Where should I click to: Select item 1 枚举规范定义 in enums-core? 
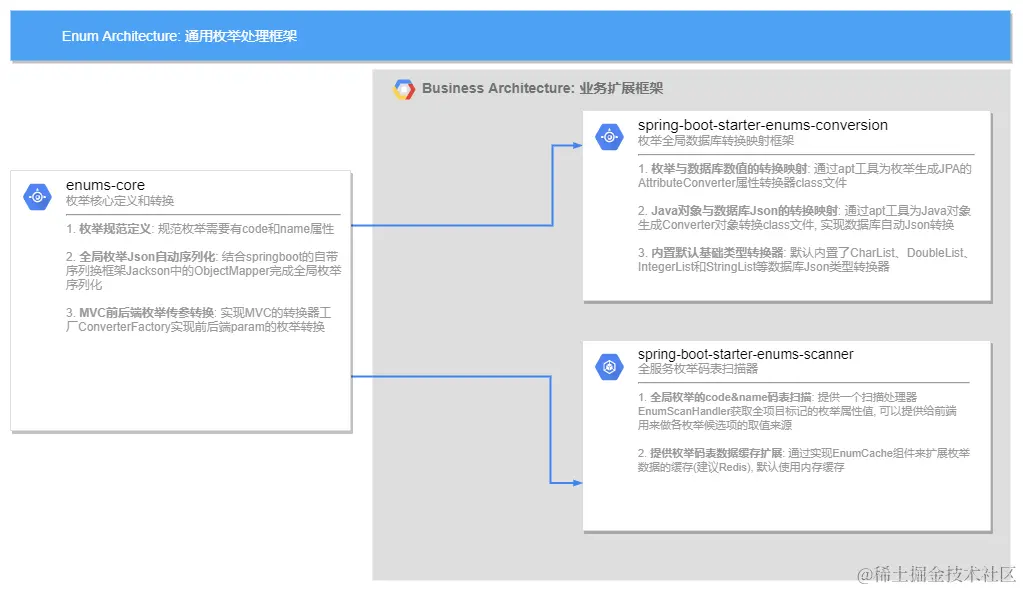(x=200, y=229)
